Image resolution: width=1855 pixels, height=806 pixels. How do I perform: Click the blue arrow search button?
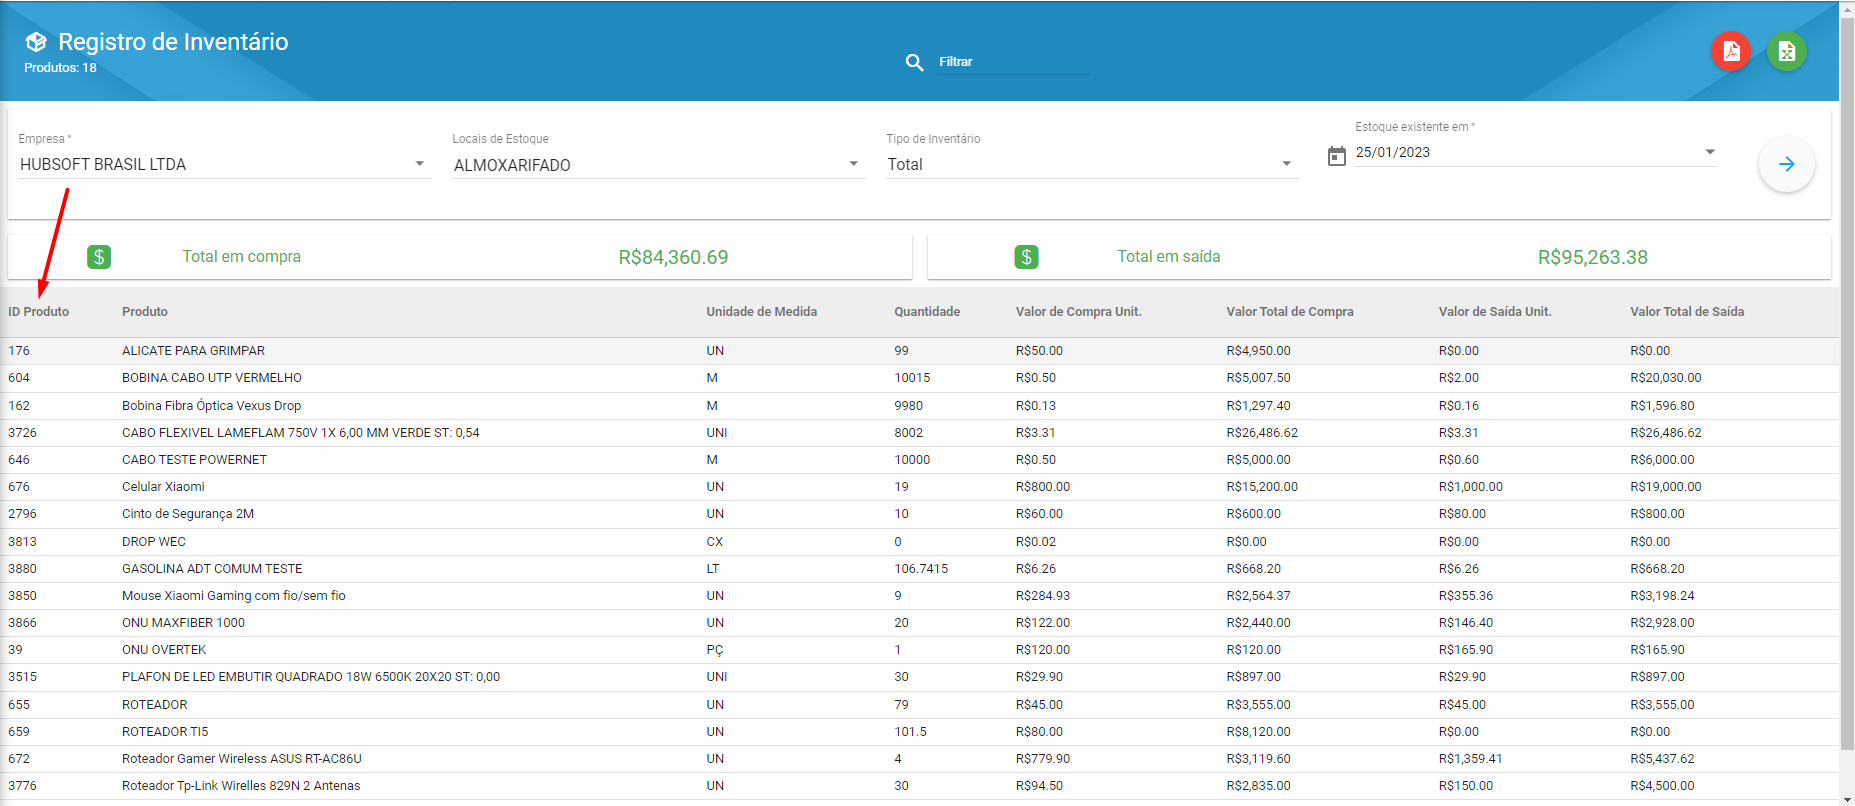pos(1787,164)
